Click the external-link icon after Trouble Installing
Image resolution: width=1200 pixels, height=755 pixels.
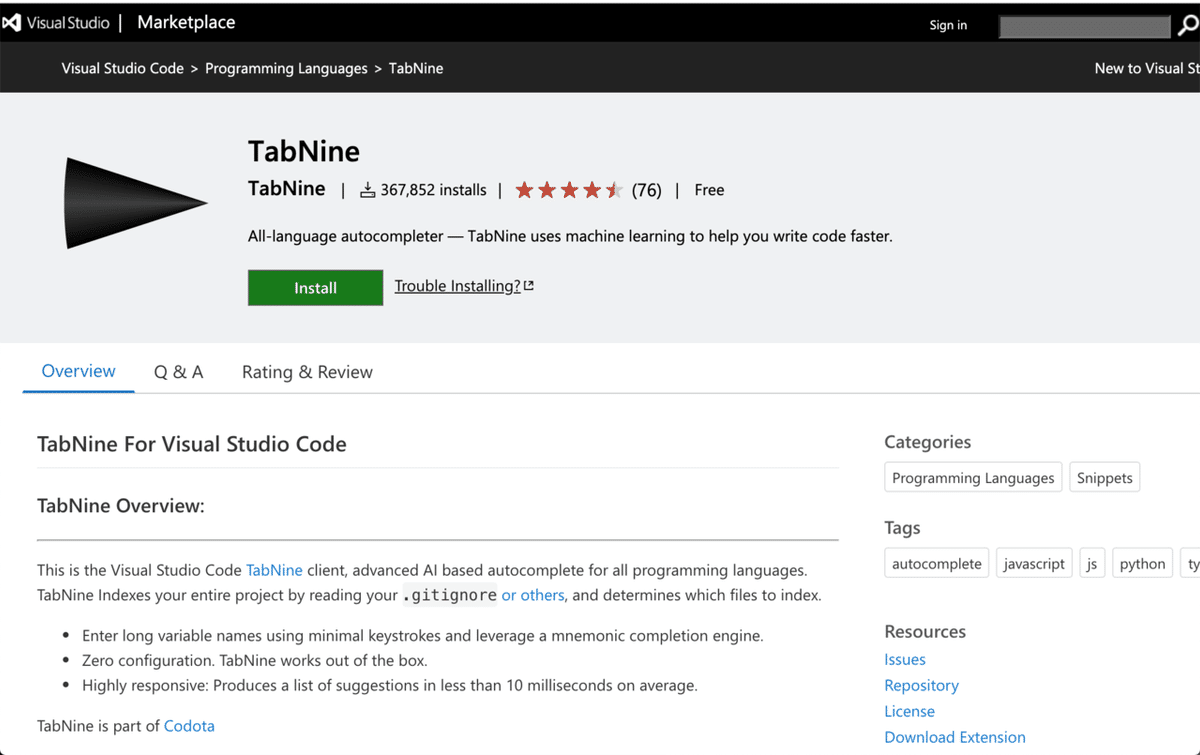(530, 283)
